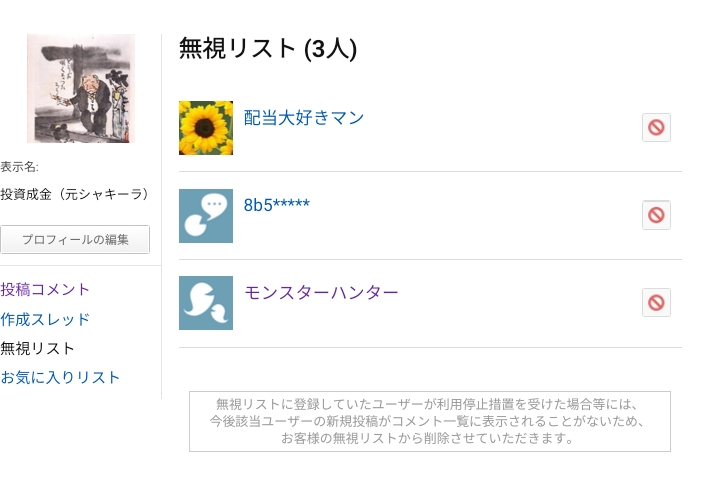This screenshot has height=486, width=722.
Task: Click the unblock icon beside 8b5*****
Action: tap(656, 215)
